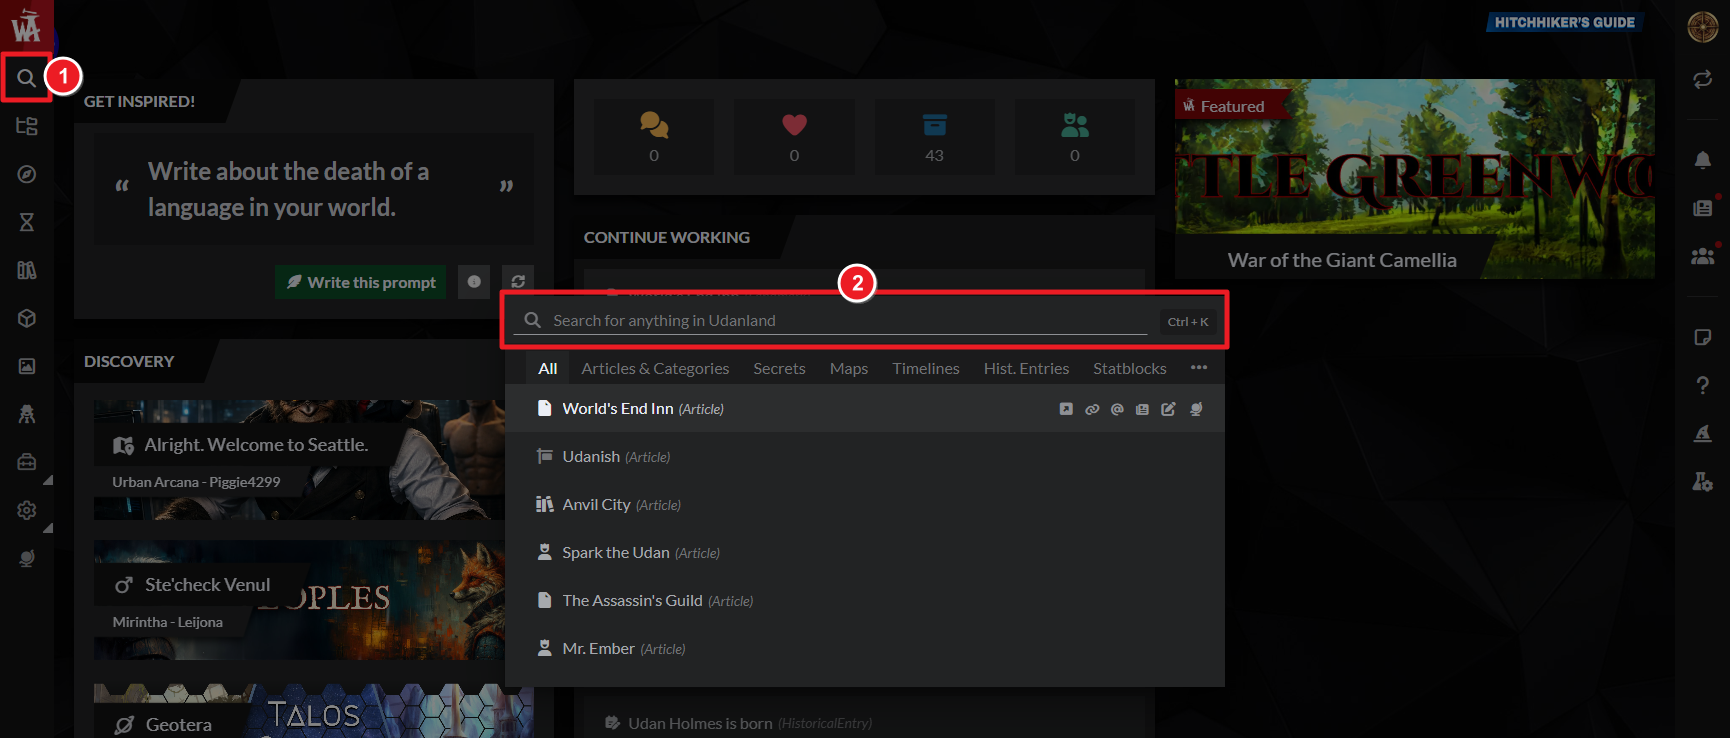Open World's End Inn in new view icon
This screenshot has width=1730, height=738.
pyautogui.click(x=1066, y=409)
